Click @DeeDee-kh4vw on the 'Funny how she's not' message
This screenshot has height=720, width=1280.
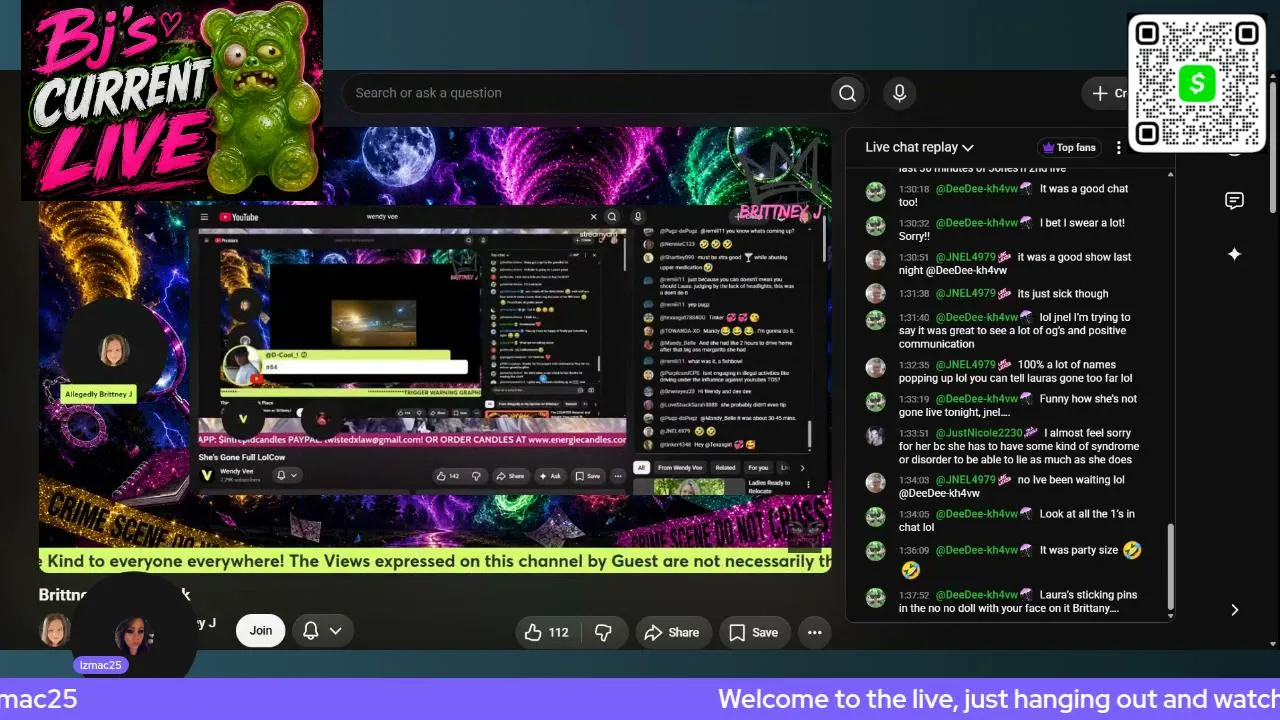click(977, 399)
